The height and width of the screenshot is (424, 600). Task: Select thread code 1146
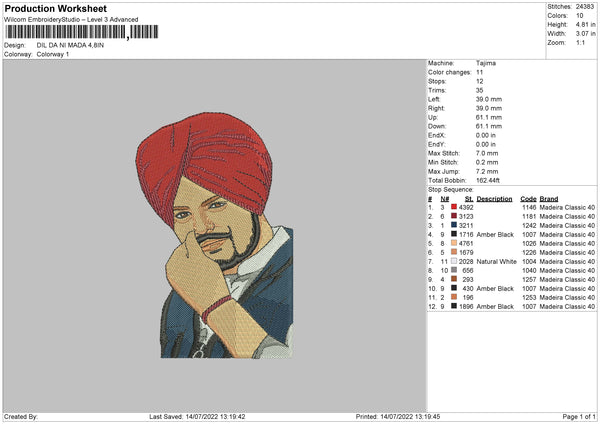pos(529,207)
